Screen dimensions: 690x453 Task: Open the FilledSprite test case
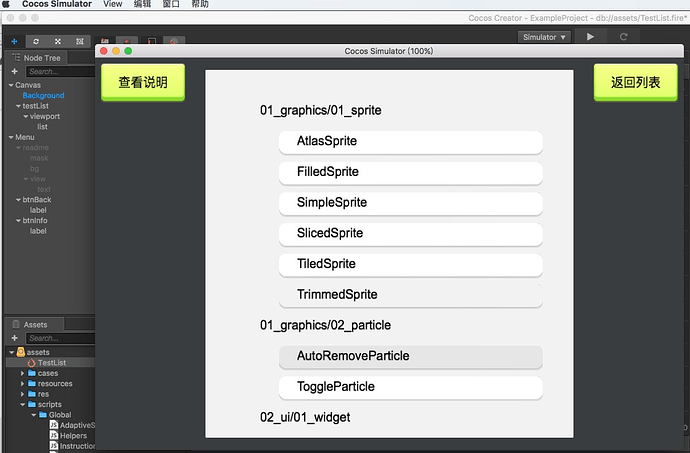pos(411,173)
